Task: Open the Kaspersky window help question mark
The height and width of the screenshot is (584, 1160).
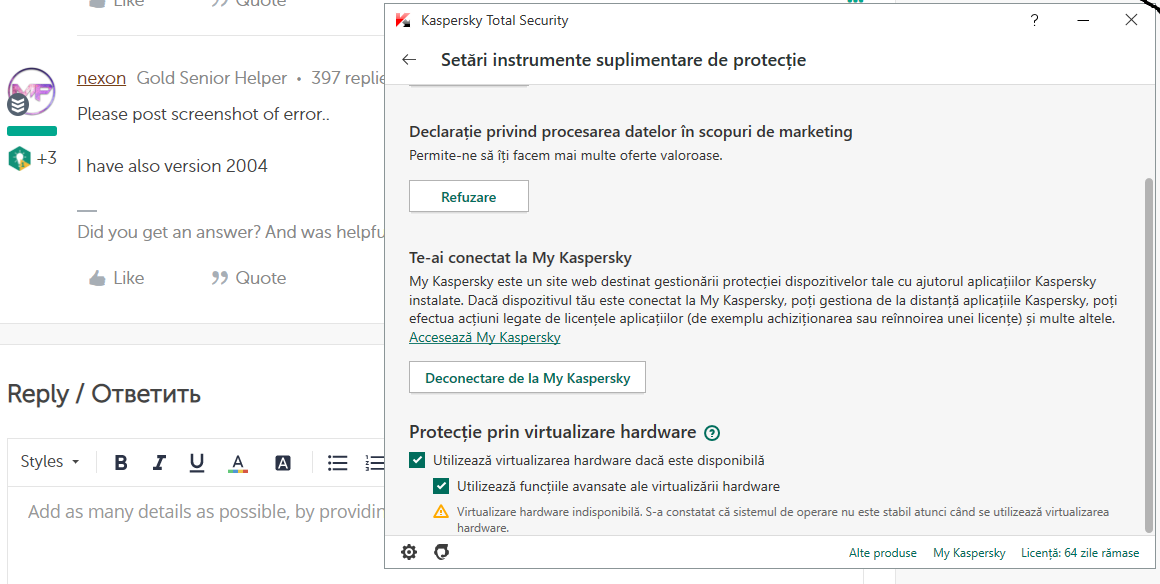Action: pyautogui.click(x=1035, y=20)
